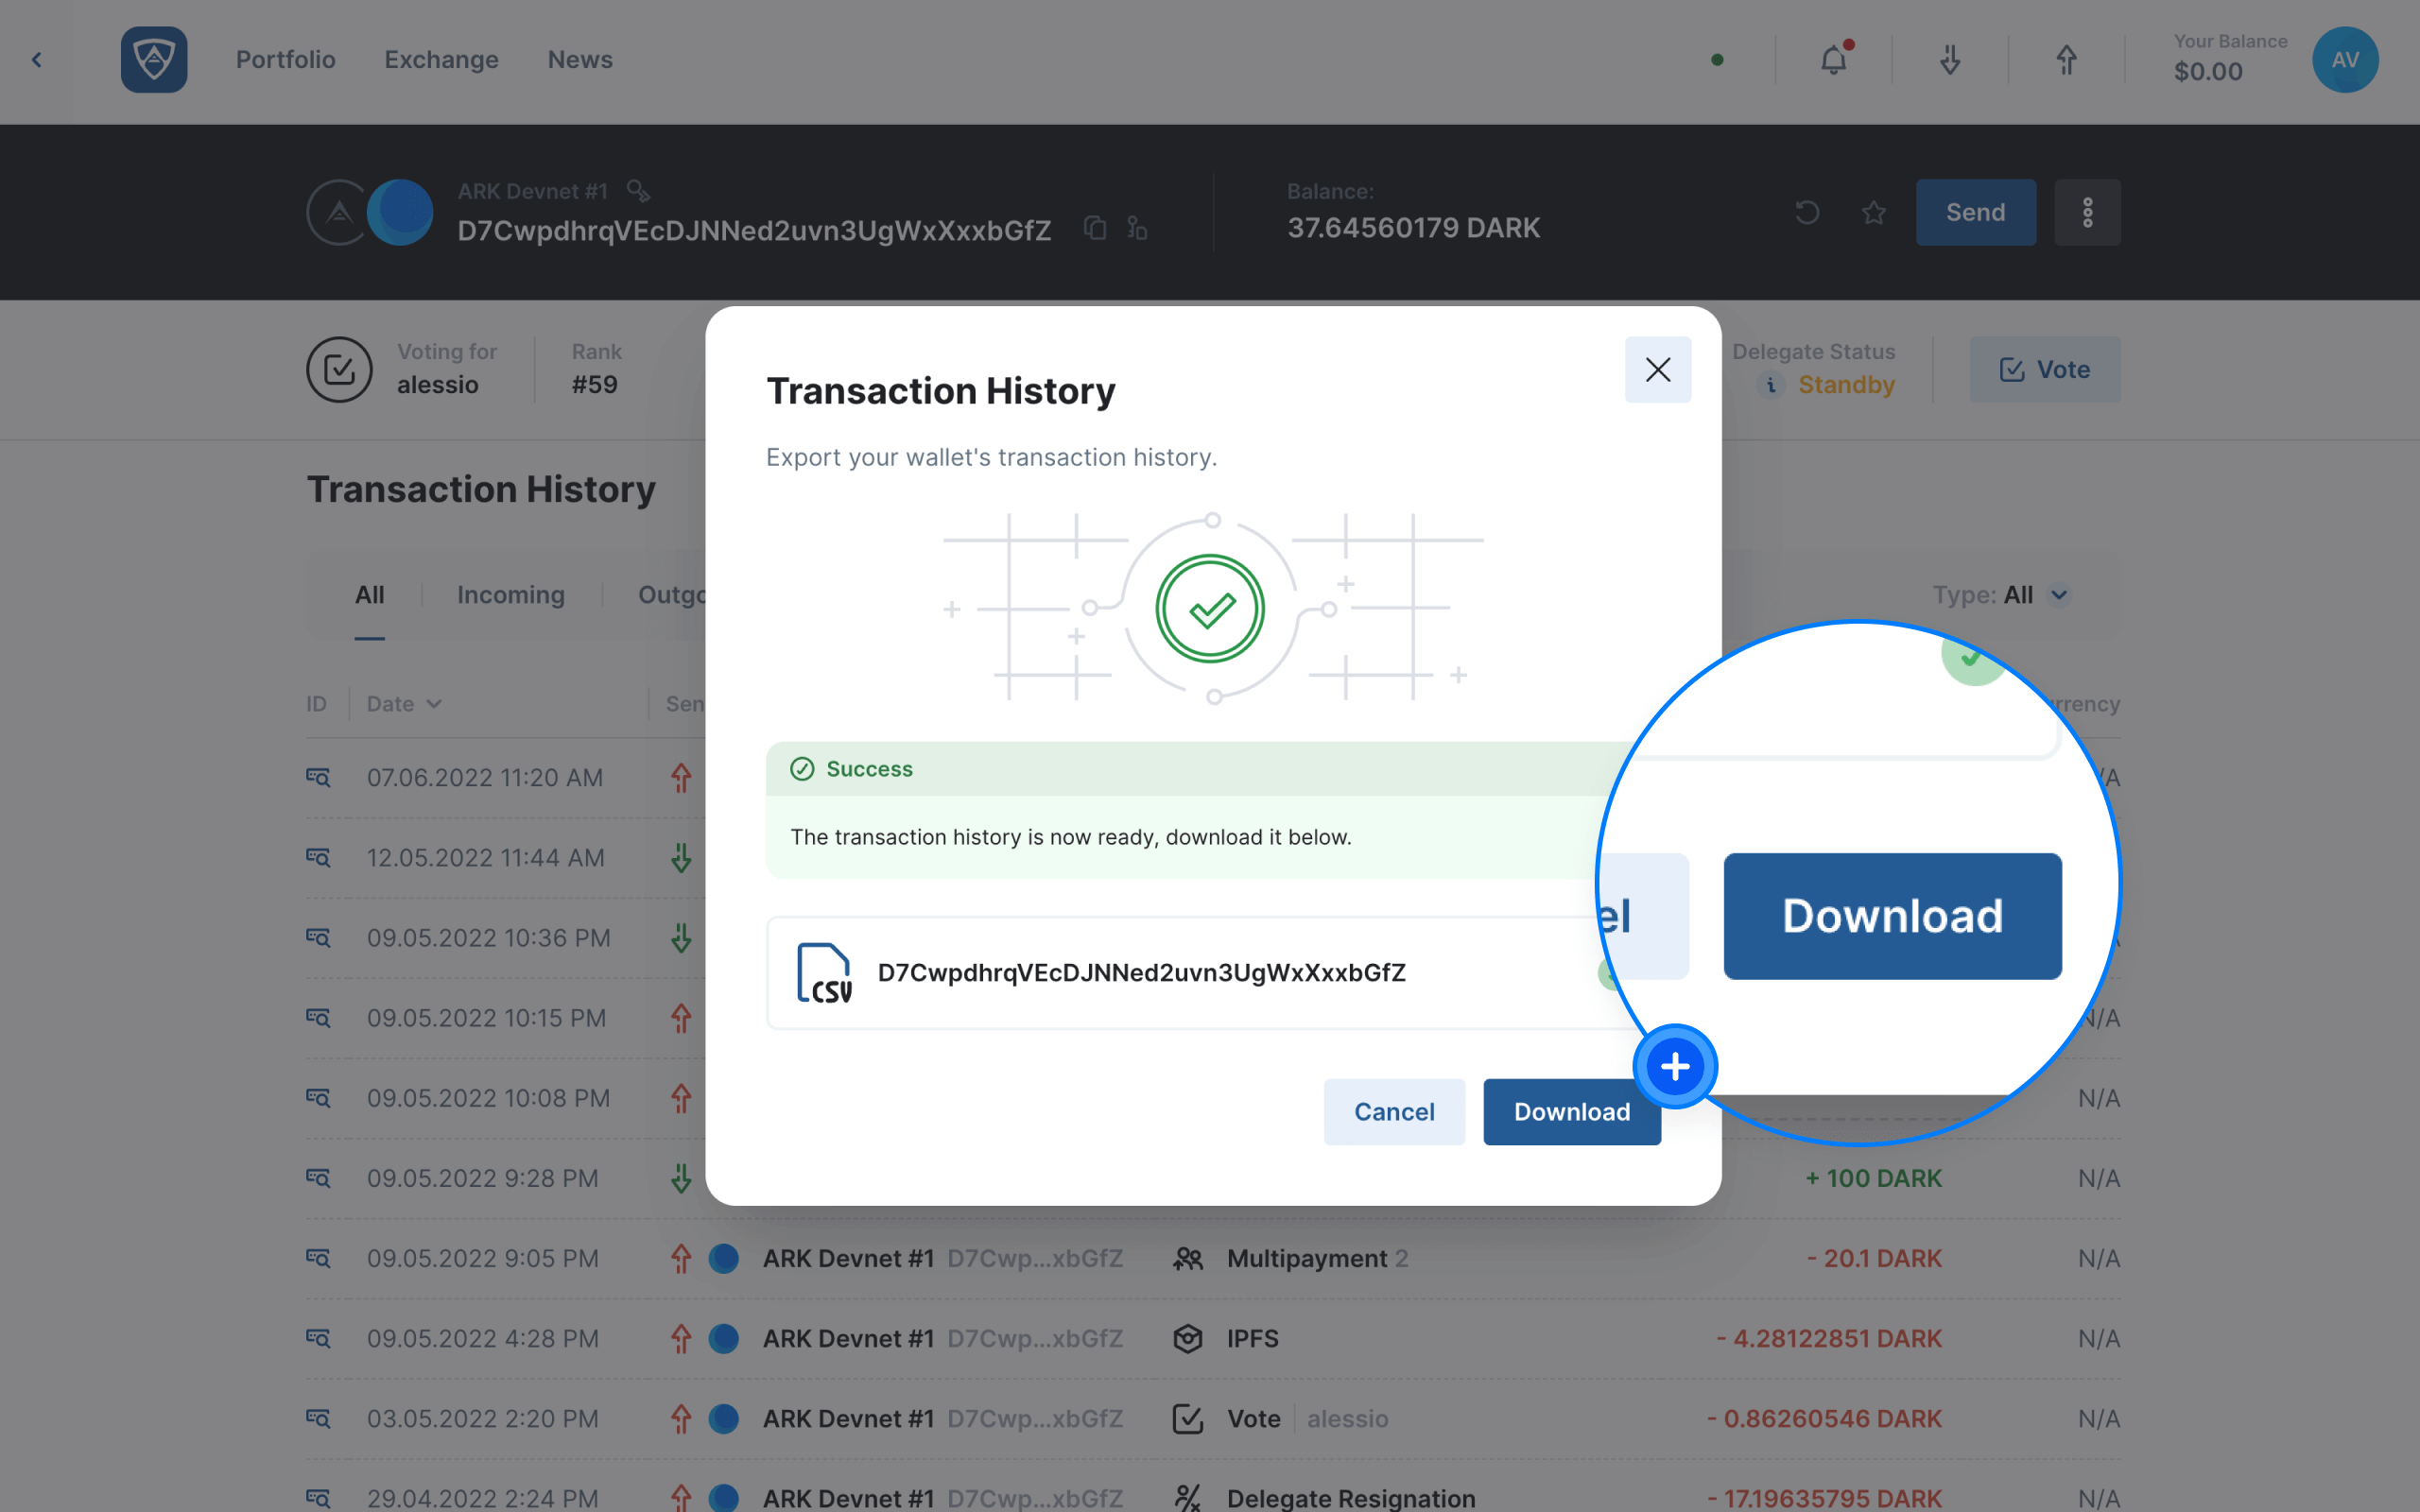The image size is (2420, 1512).
Task: Click the ID column header
Action: (x=316, y=704)
